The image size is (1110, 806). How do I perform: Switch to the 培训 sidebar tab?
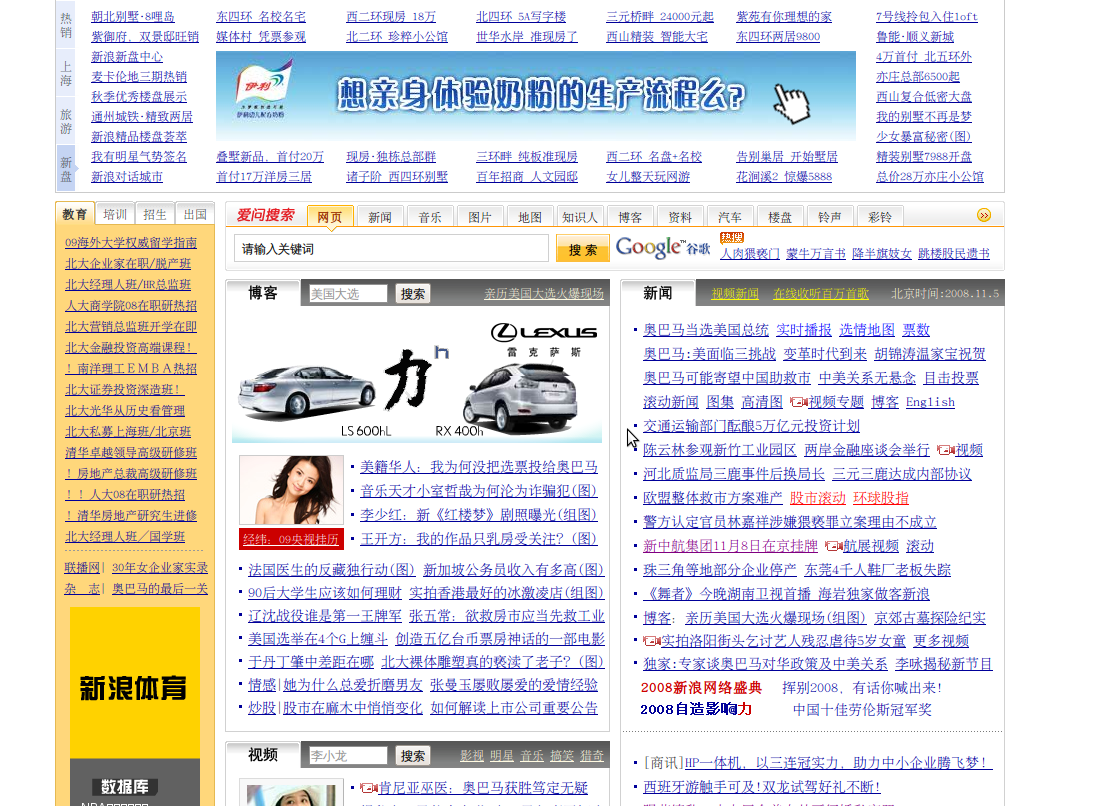pos(115,214)
